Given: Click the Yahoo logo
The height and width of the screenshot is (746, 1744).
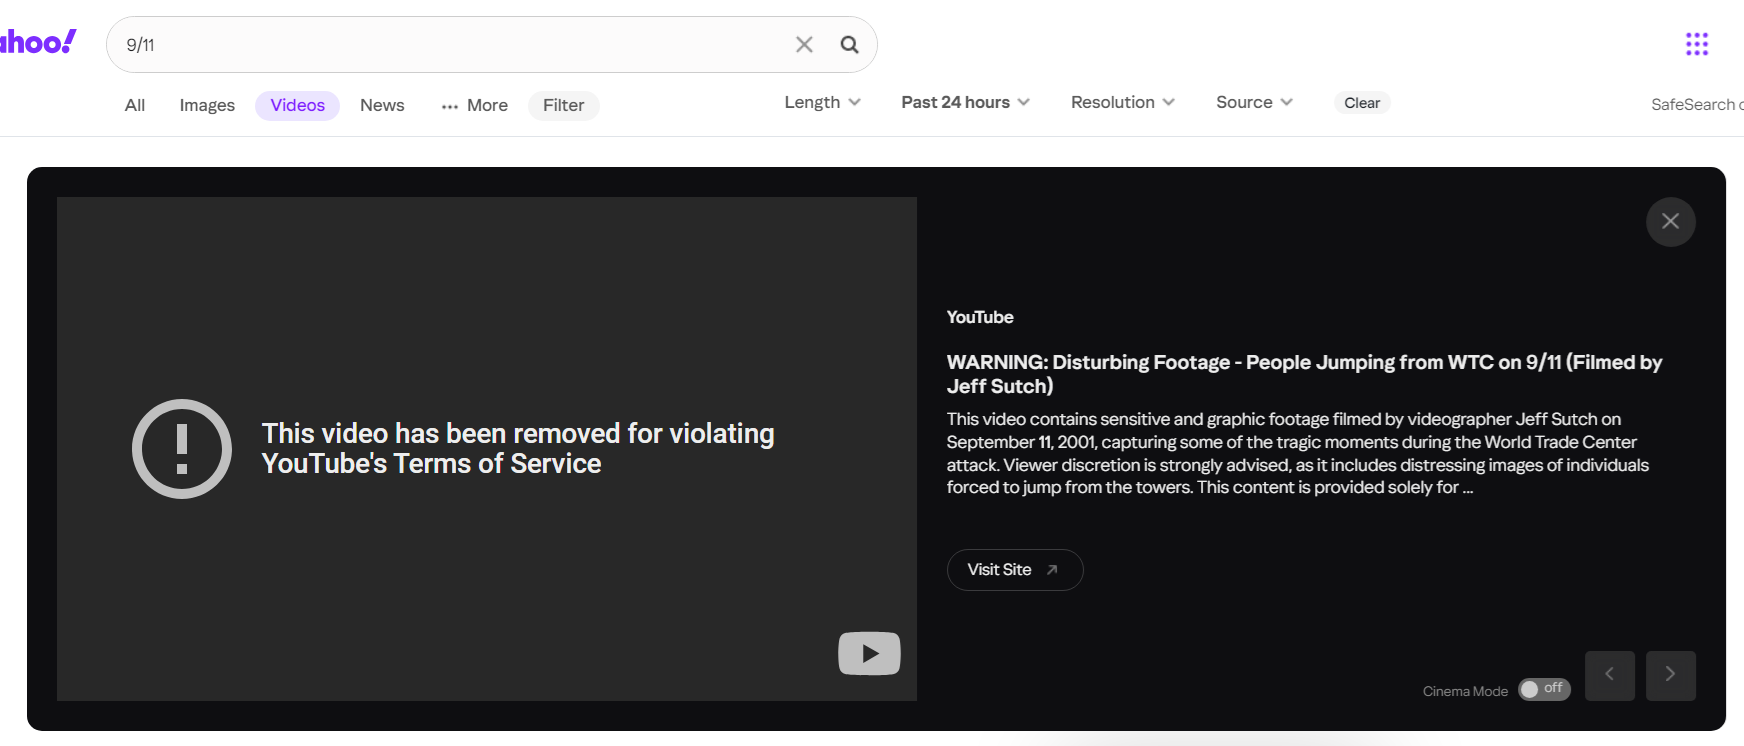Looking at the screenshot, I should tap(38, 42).
